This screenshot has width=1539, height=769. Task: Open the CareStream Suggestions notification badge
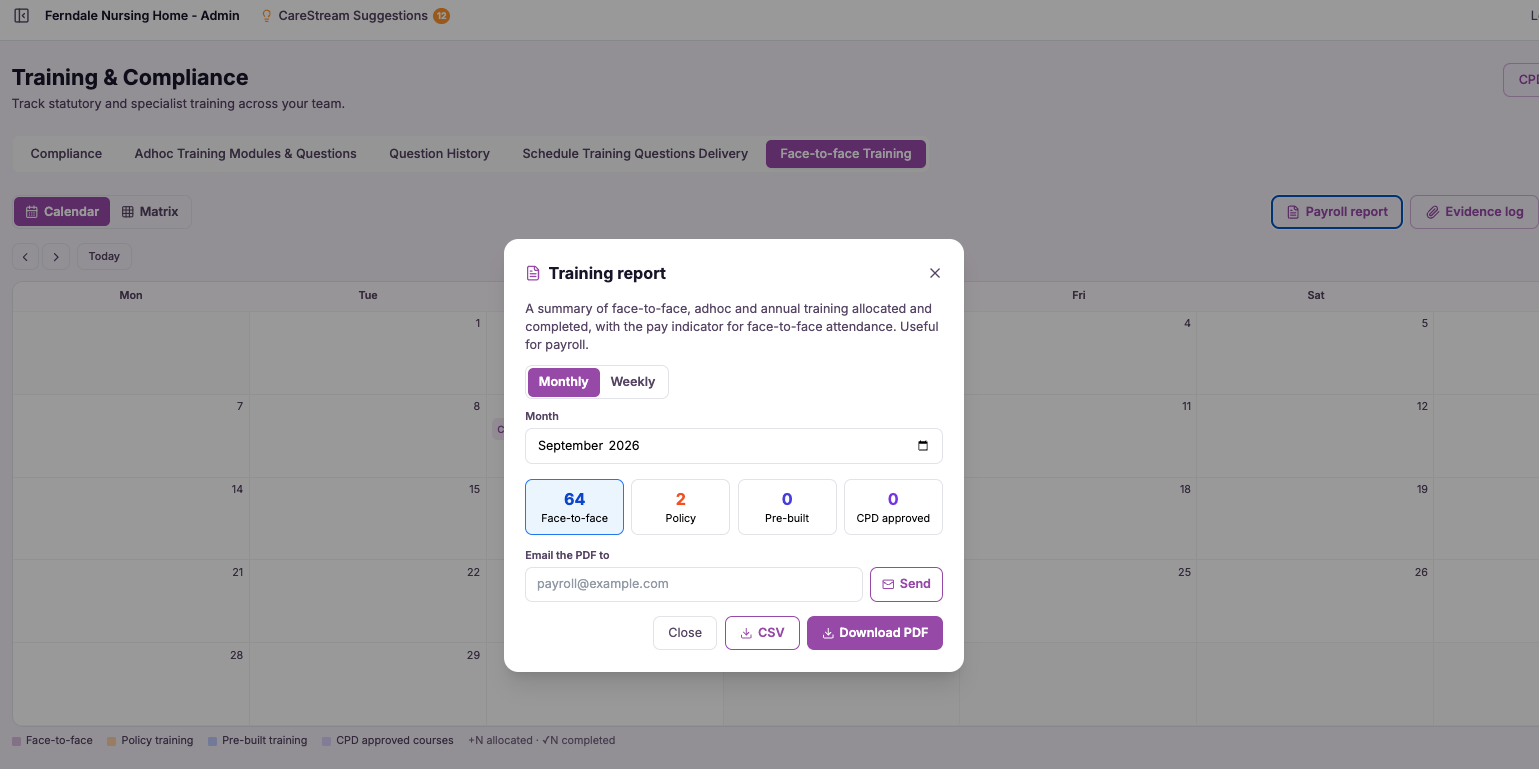[x=441, y=16]
